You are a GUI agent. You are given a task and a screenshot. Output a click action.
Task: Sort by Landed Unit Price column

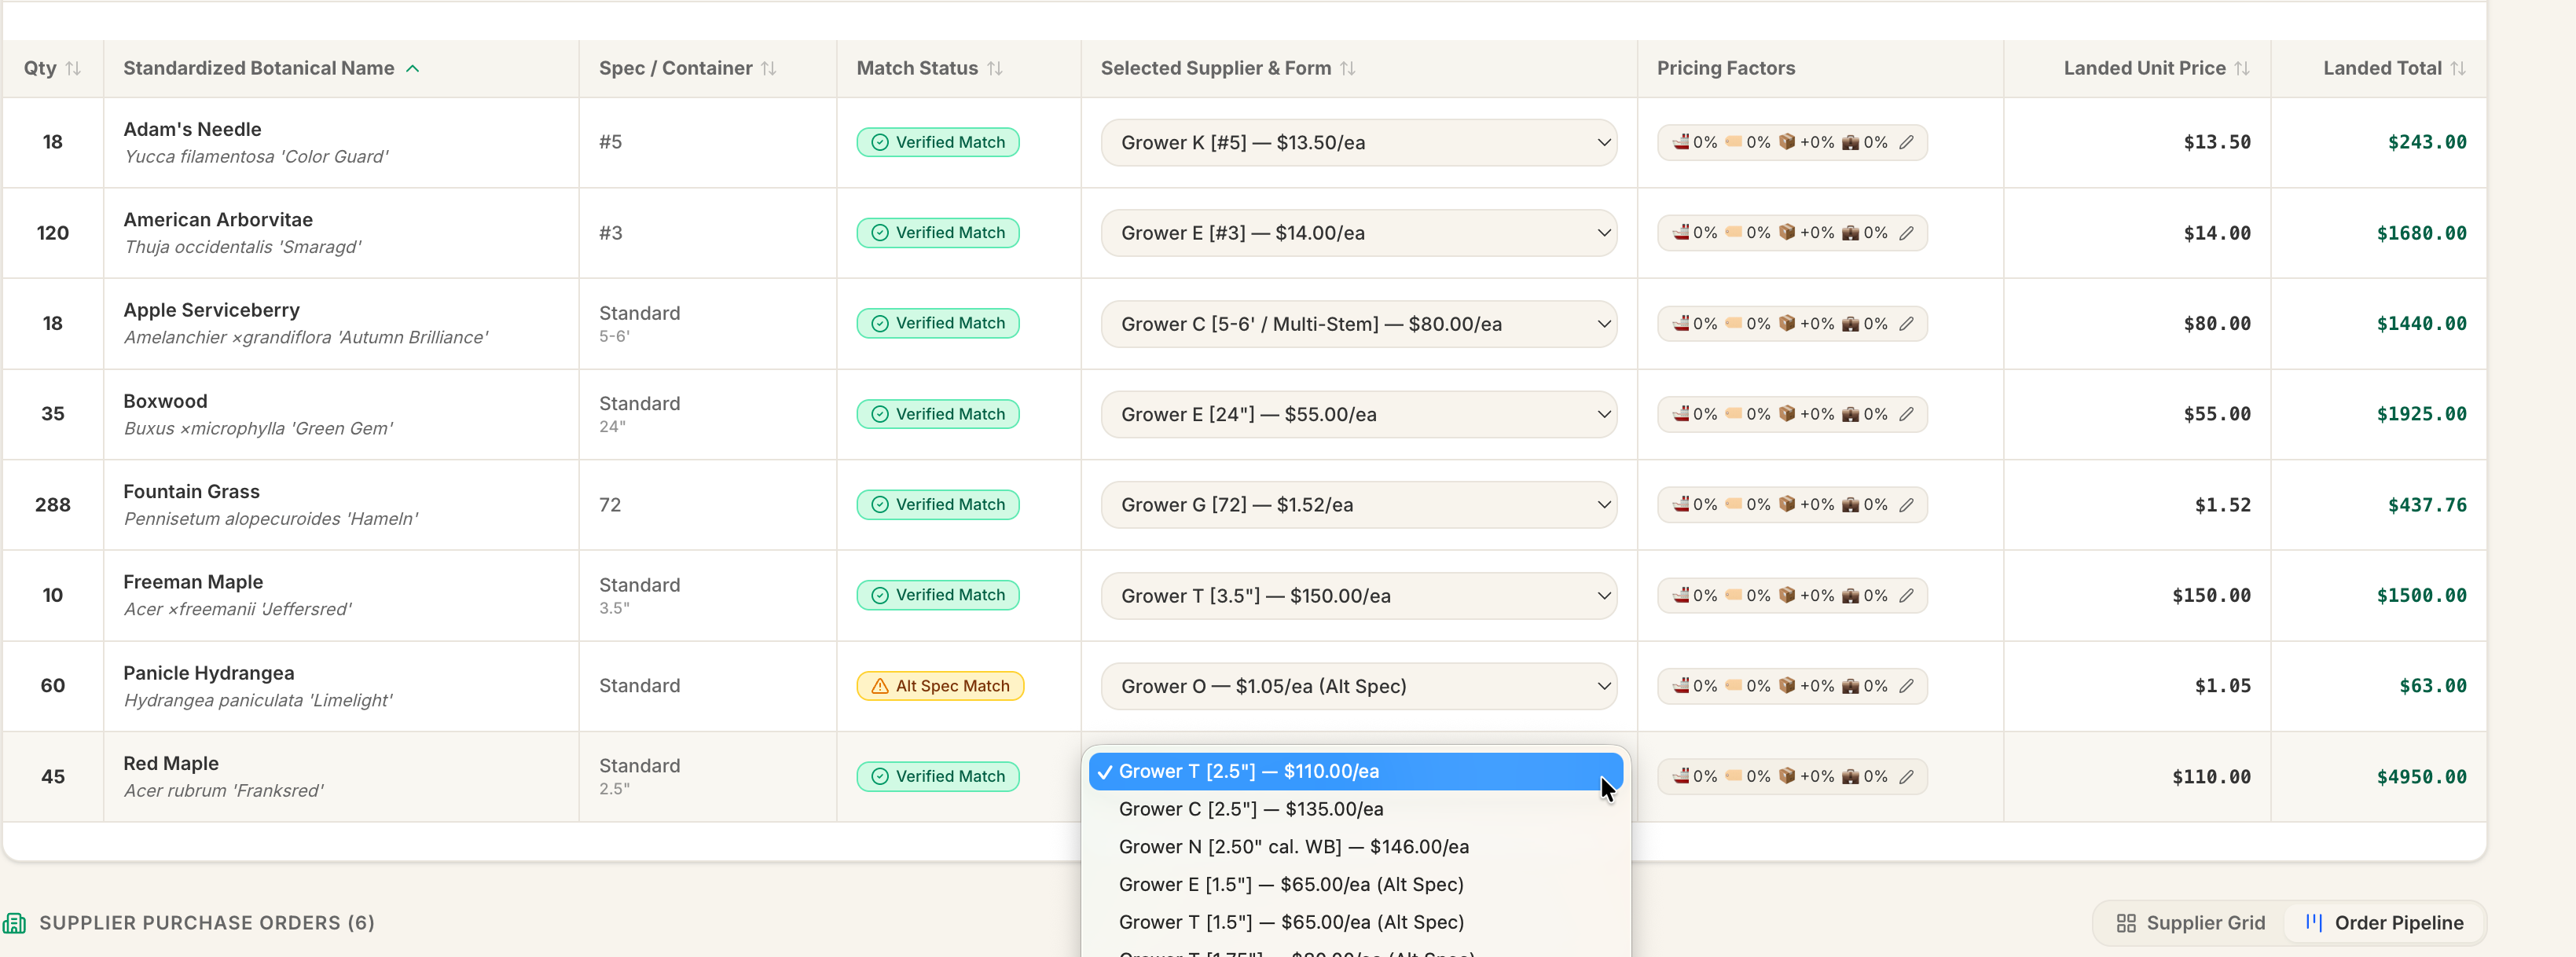point(2241,68)
